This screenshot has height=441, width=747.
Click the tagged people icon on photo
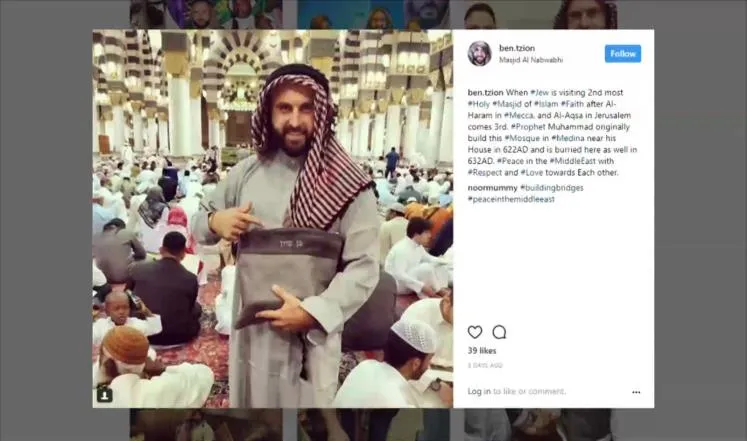tap(105, 394)
